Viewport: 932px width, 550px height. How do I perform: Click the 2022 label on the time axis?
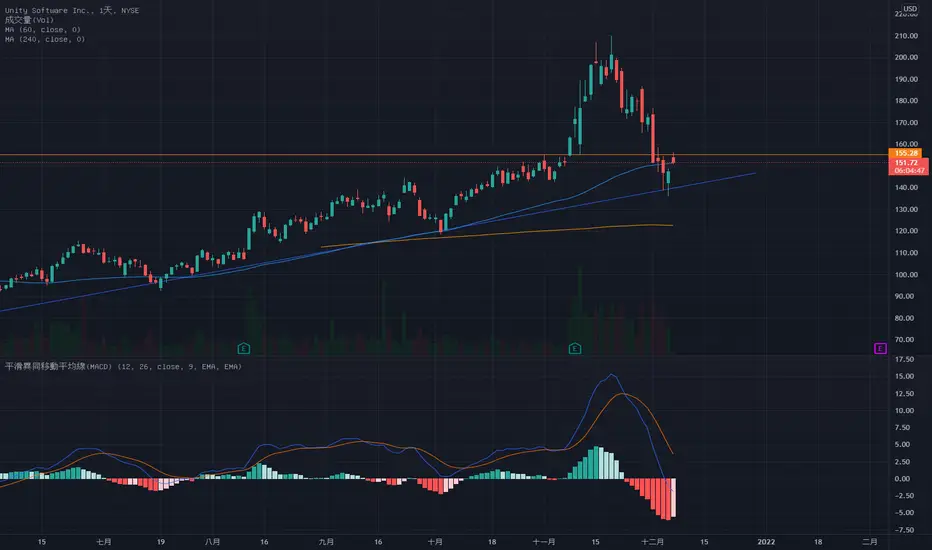766,542
